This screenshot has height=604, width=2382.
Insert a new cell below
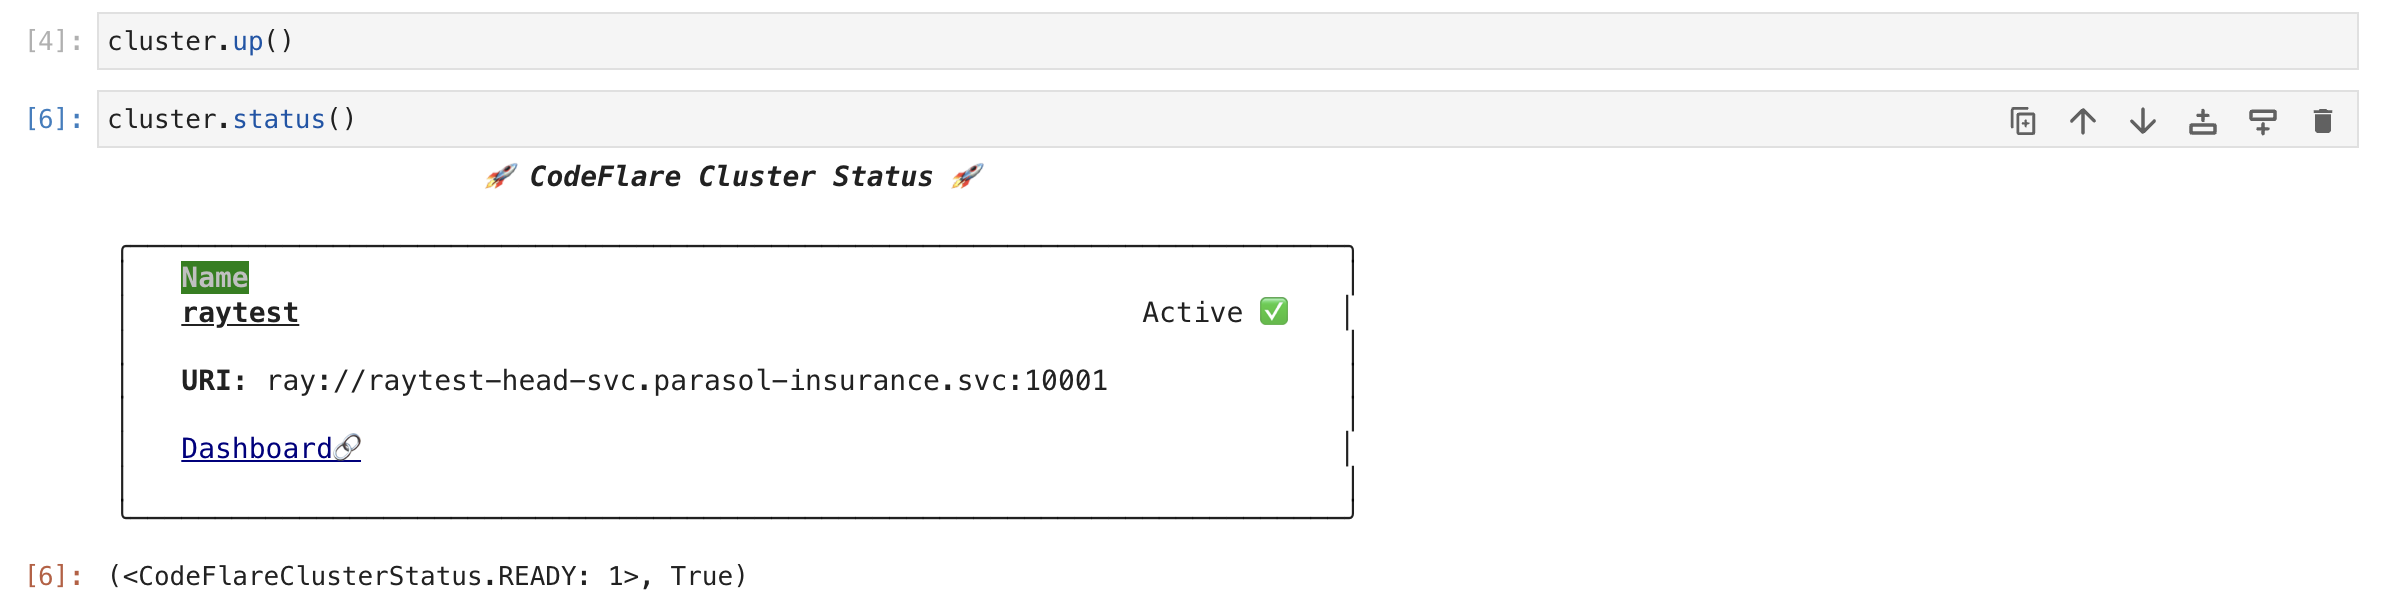[2263, 121]
